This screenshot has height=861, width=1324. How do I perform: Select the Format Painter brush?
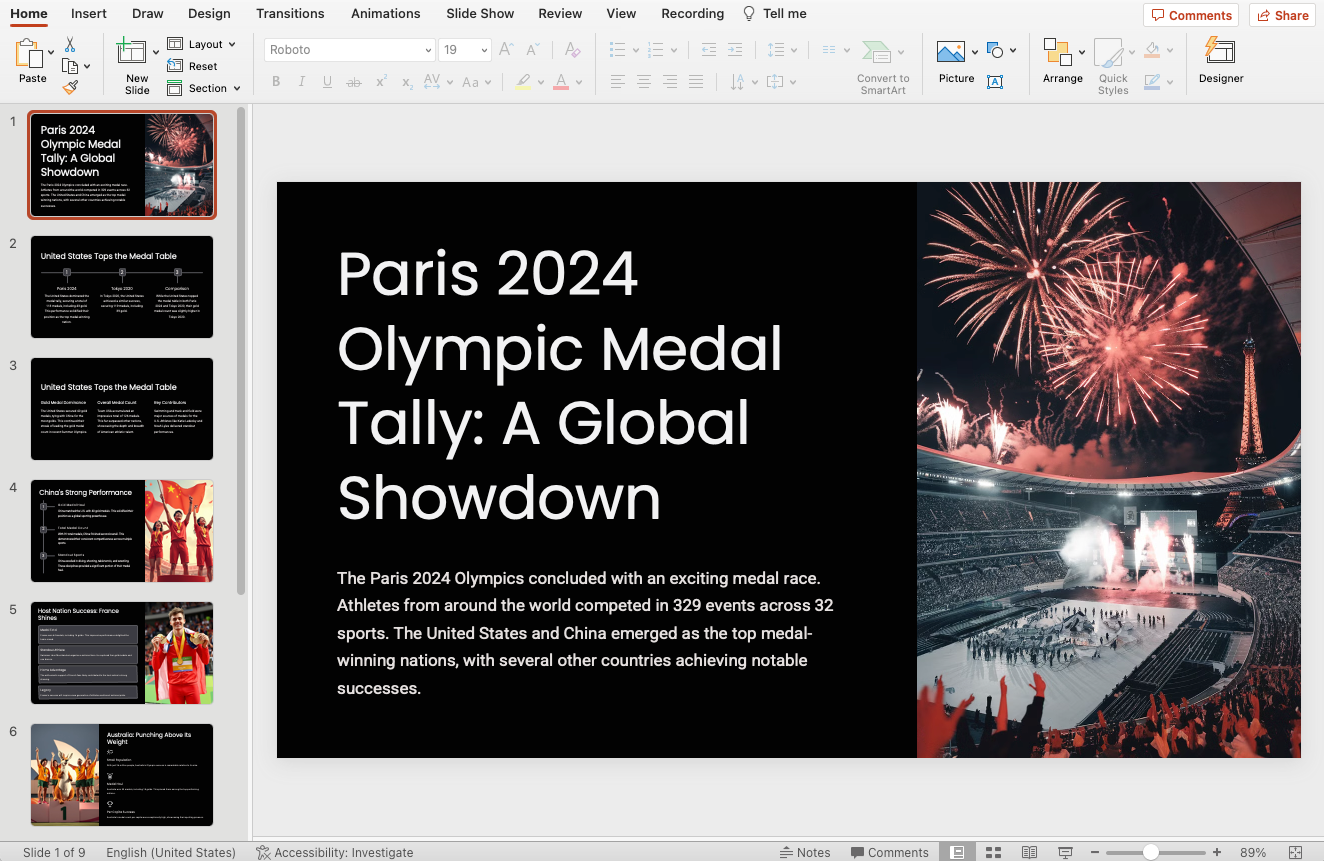[x=70, y=88]
